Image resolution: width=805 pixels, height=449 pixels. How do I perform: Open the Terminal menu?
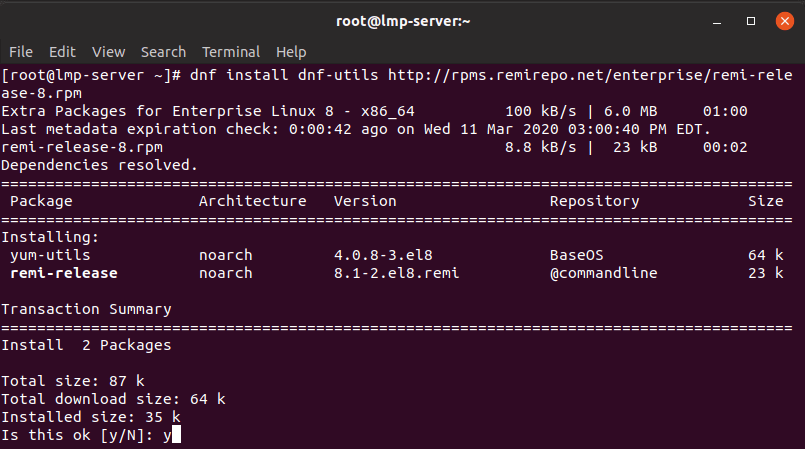pos(231,52)
